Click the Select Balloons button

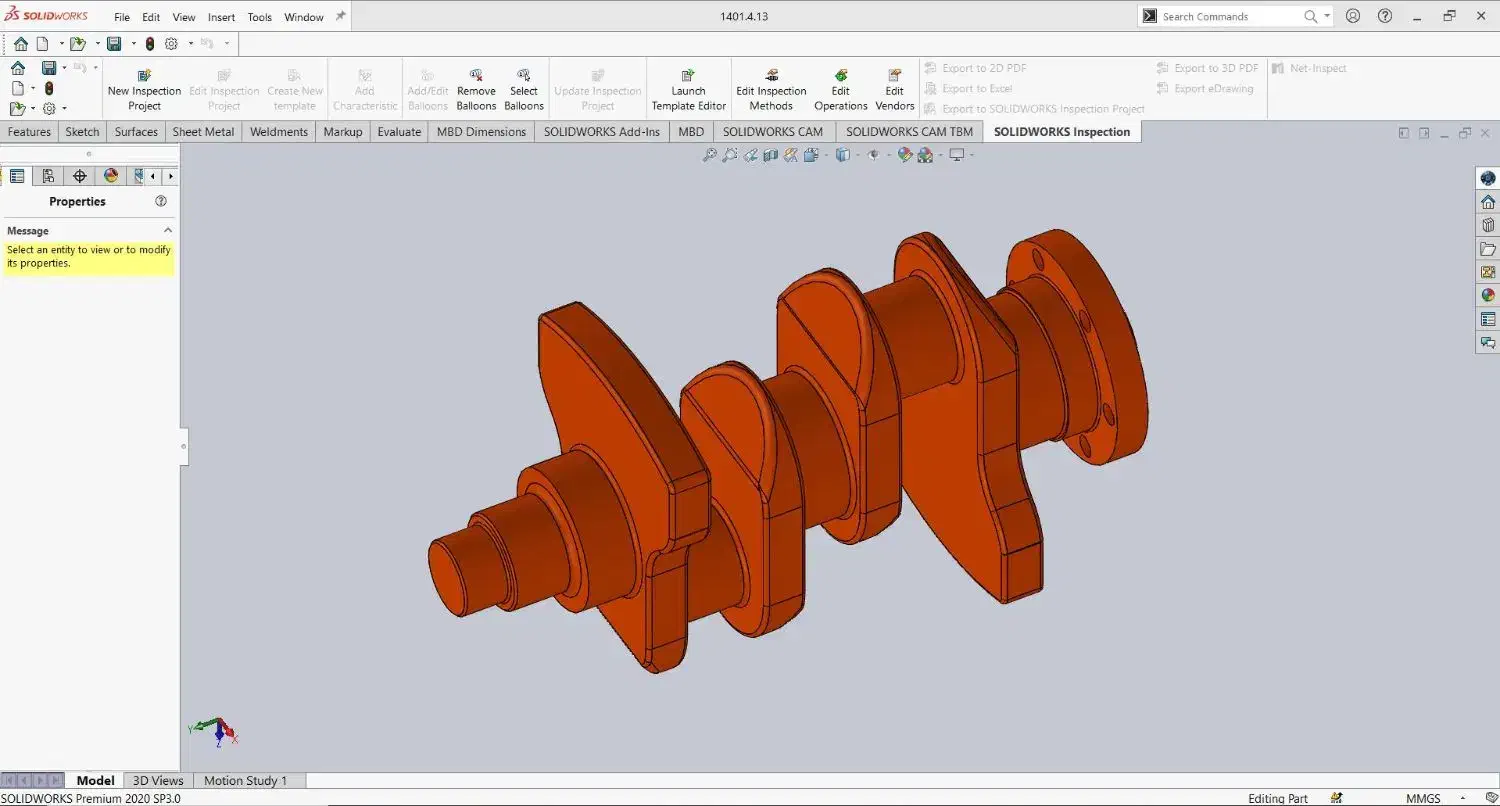[523, 90]
